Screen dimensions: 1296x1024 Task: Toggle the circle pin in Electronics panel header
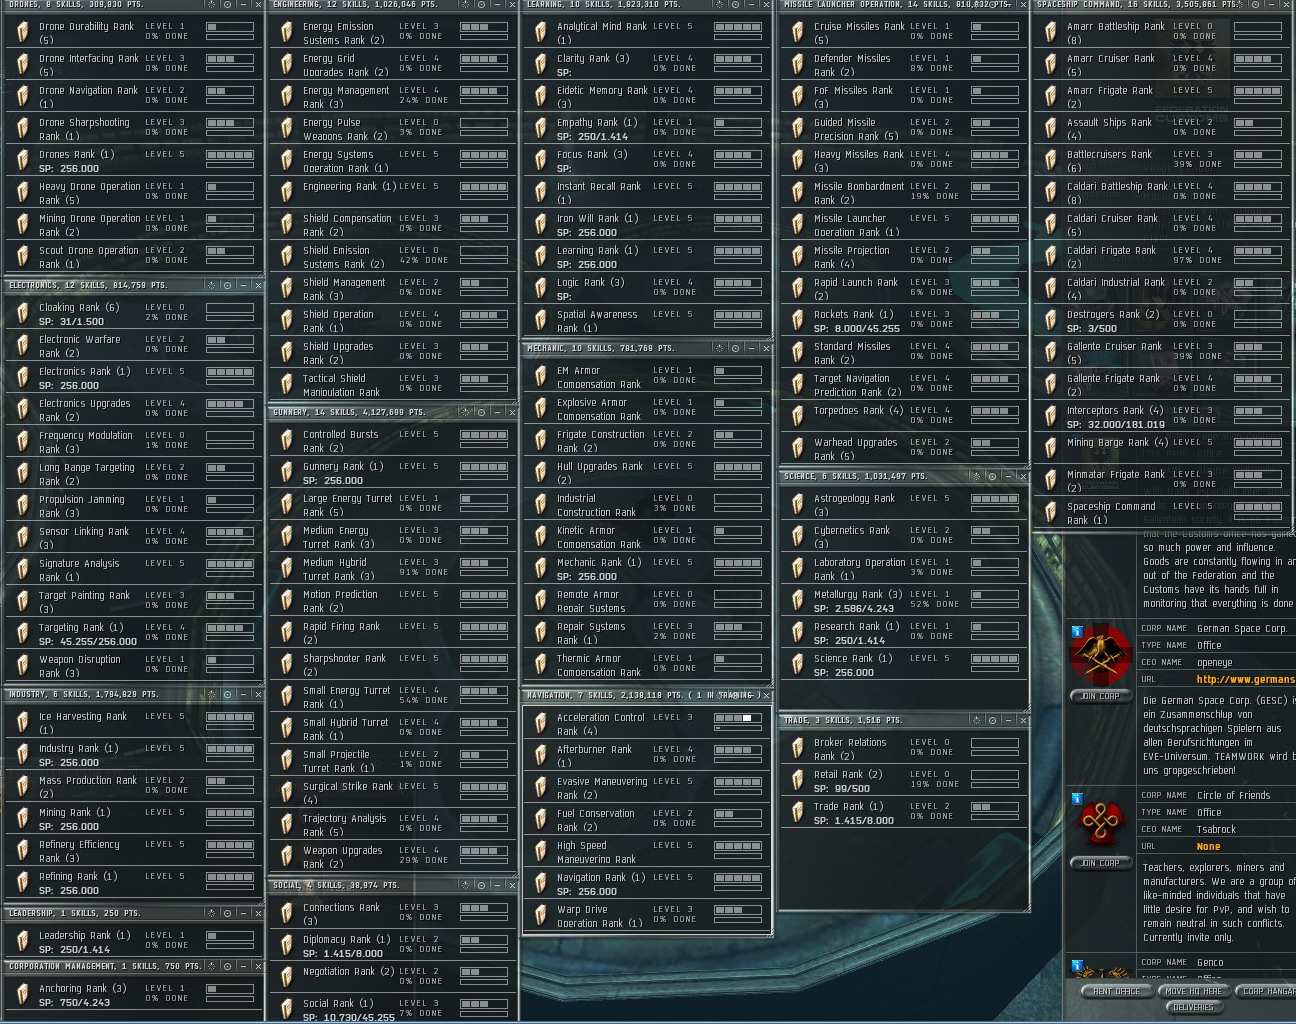click(228, 285)
